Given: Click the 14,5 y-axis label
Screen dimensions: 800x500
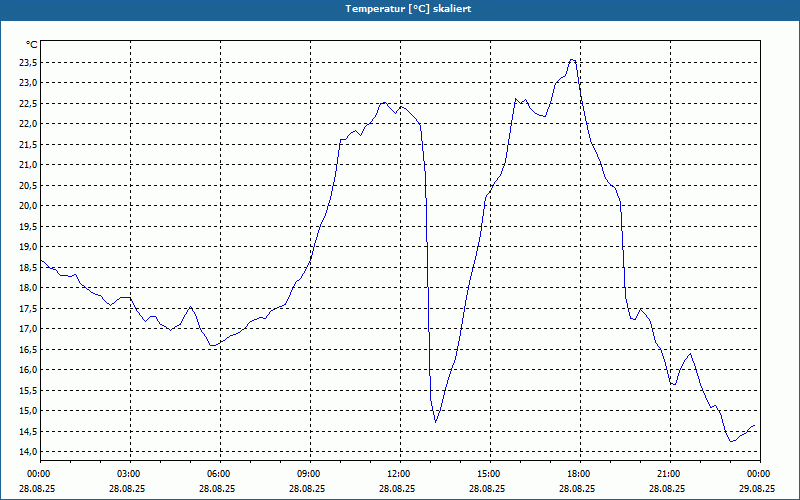Looking at the screenshot, I should tap(29, 432).
